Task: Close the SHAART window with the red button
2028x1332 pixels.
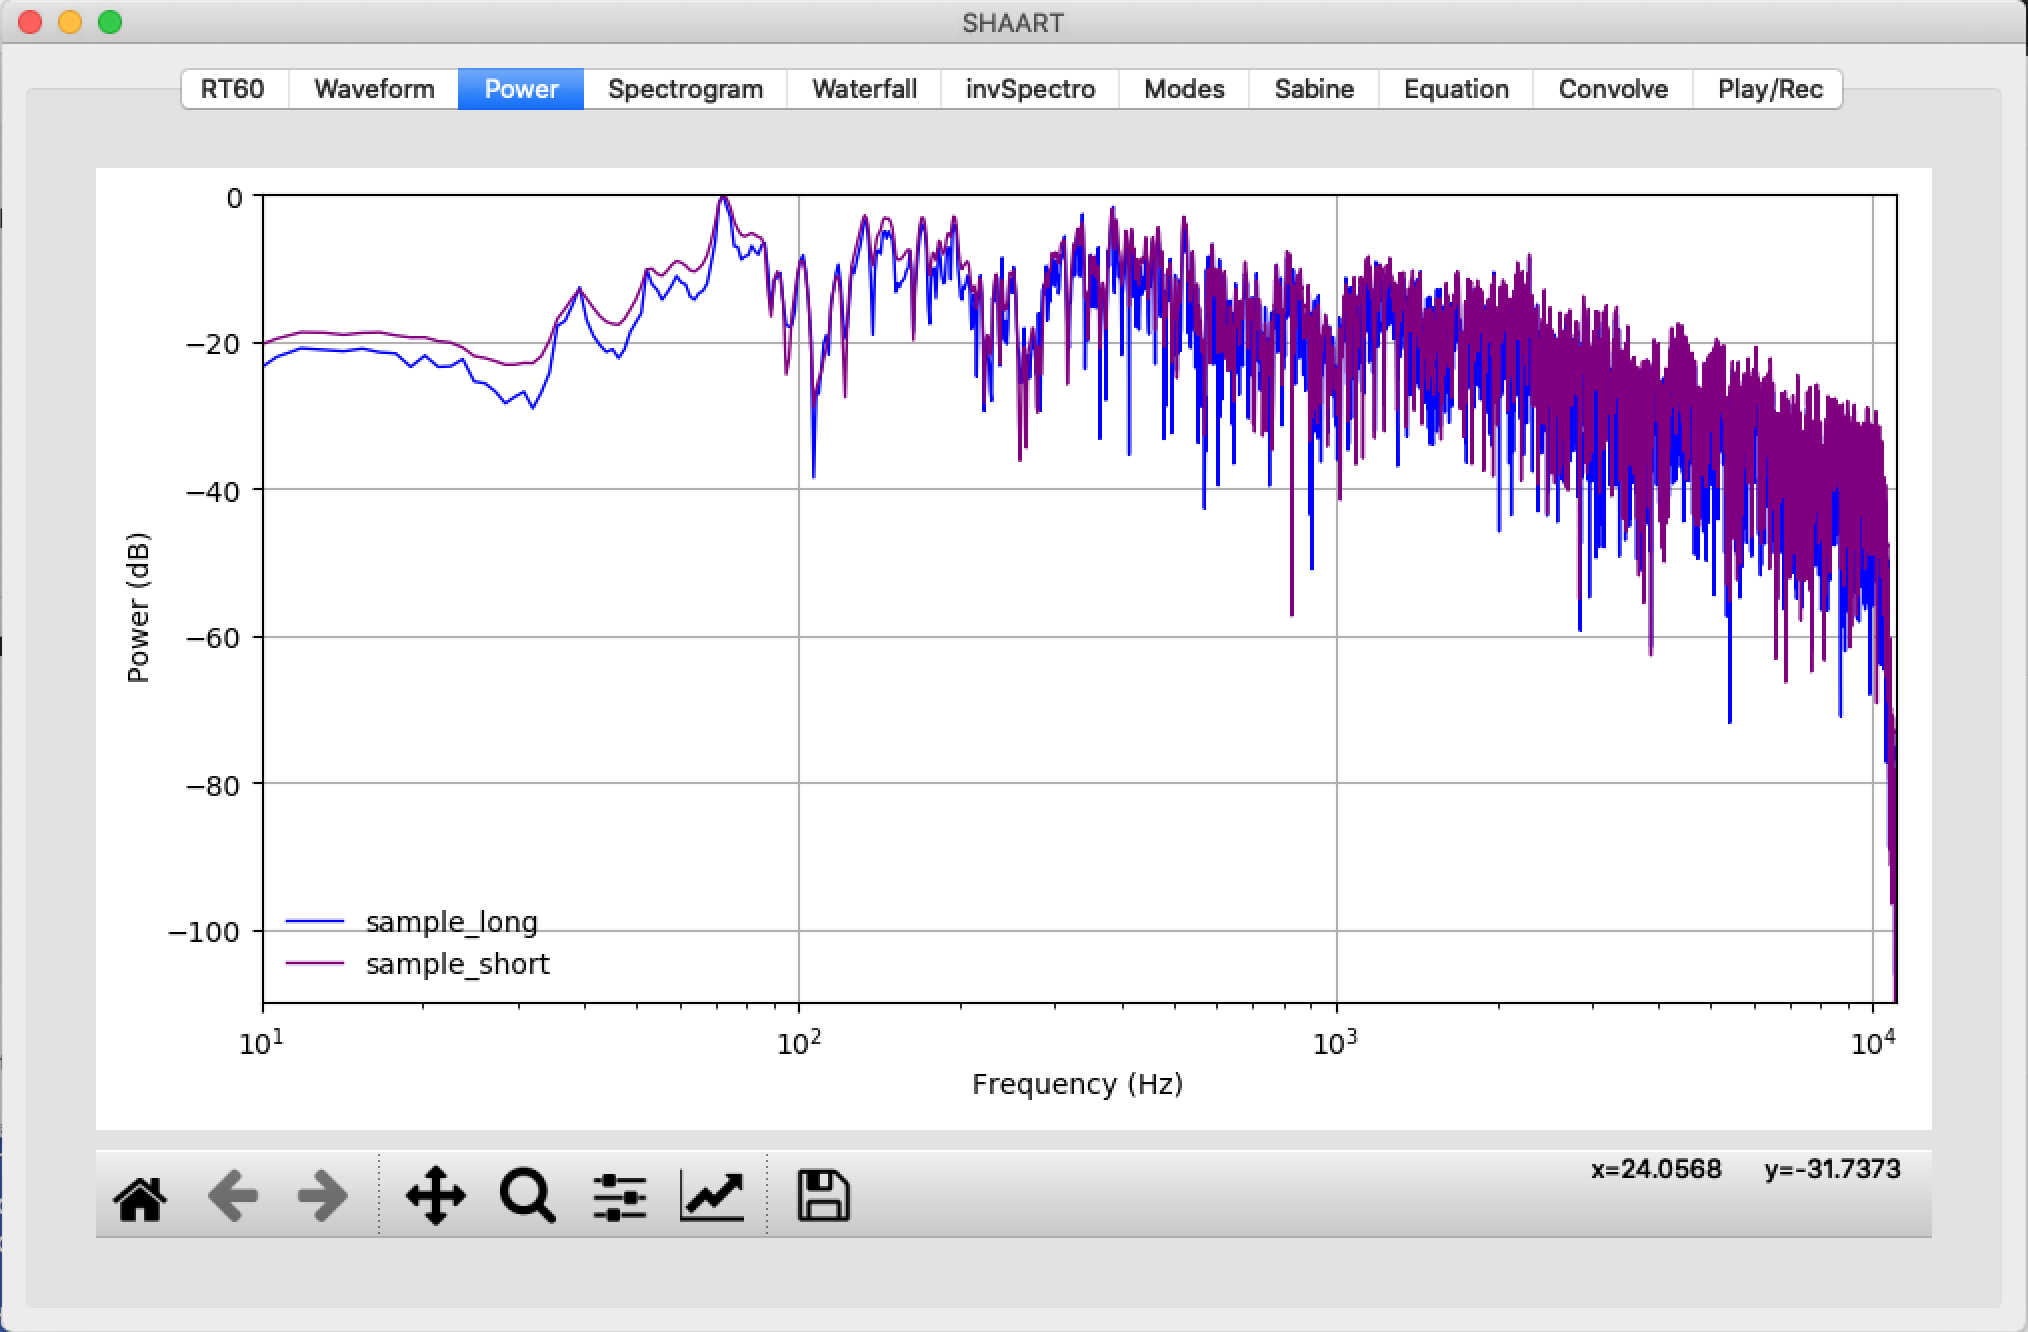Action: tap(30, 22)
